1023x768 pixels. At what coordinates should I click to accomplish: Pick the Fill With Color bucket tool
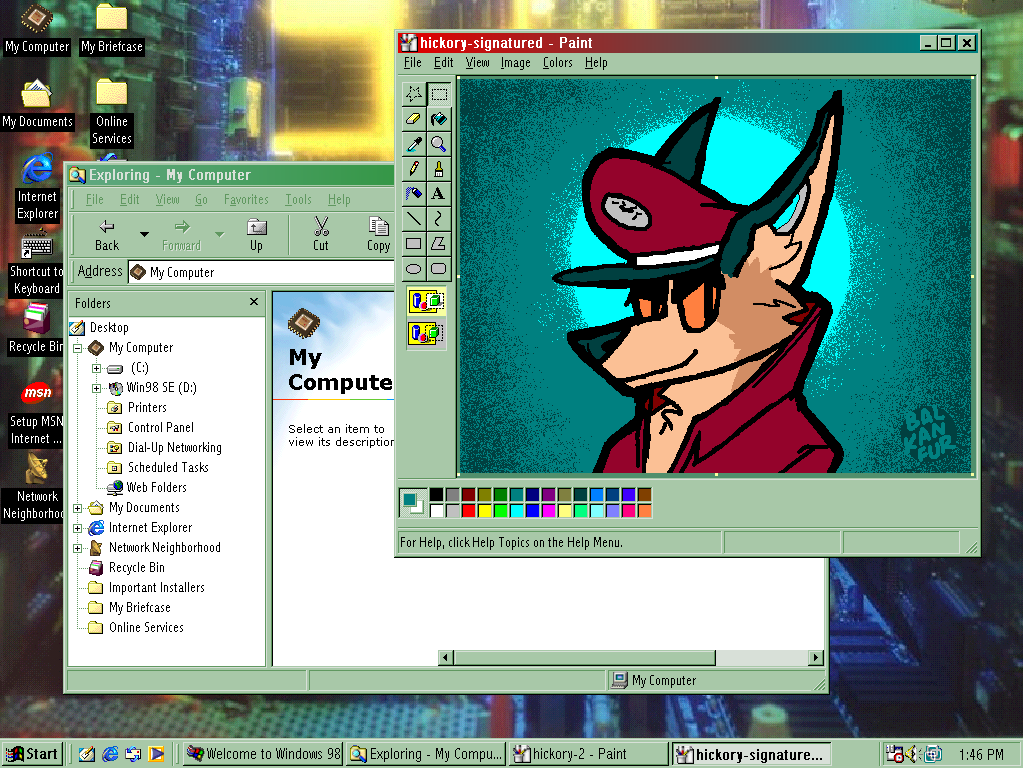point(438,119)
